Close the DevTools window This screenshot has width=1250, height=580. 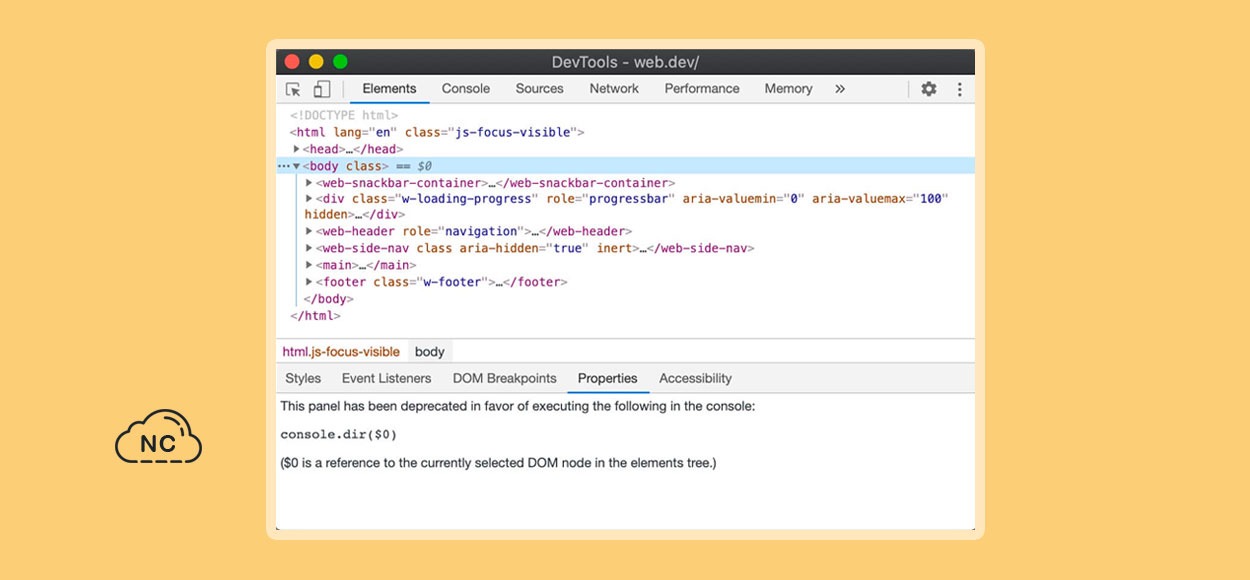(x=292, y=62)
